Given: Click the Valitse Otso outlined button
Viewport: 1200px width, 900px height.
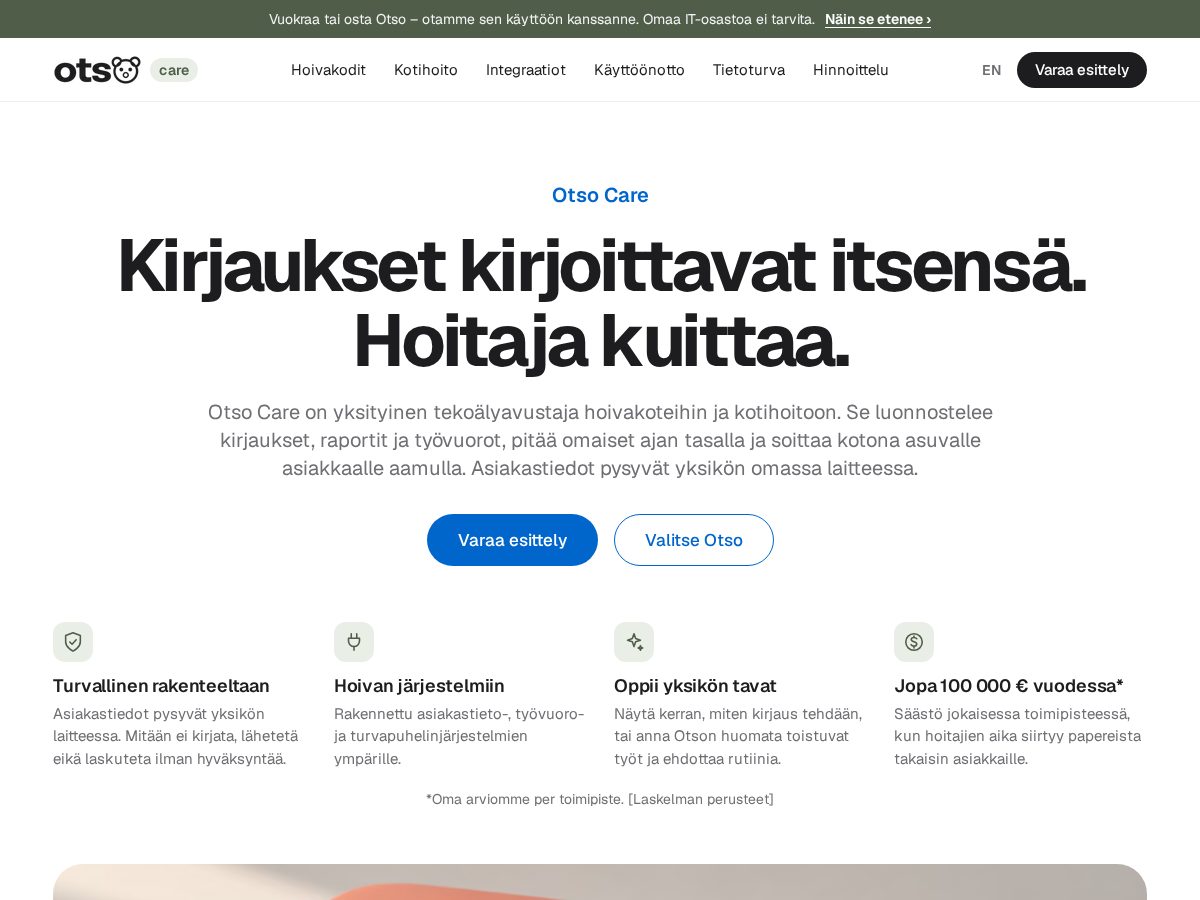Looking at the screenshot, I should (x=694, y=540).
